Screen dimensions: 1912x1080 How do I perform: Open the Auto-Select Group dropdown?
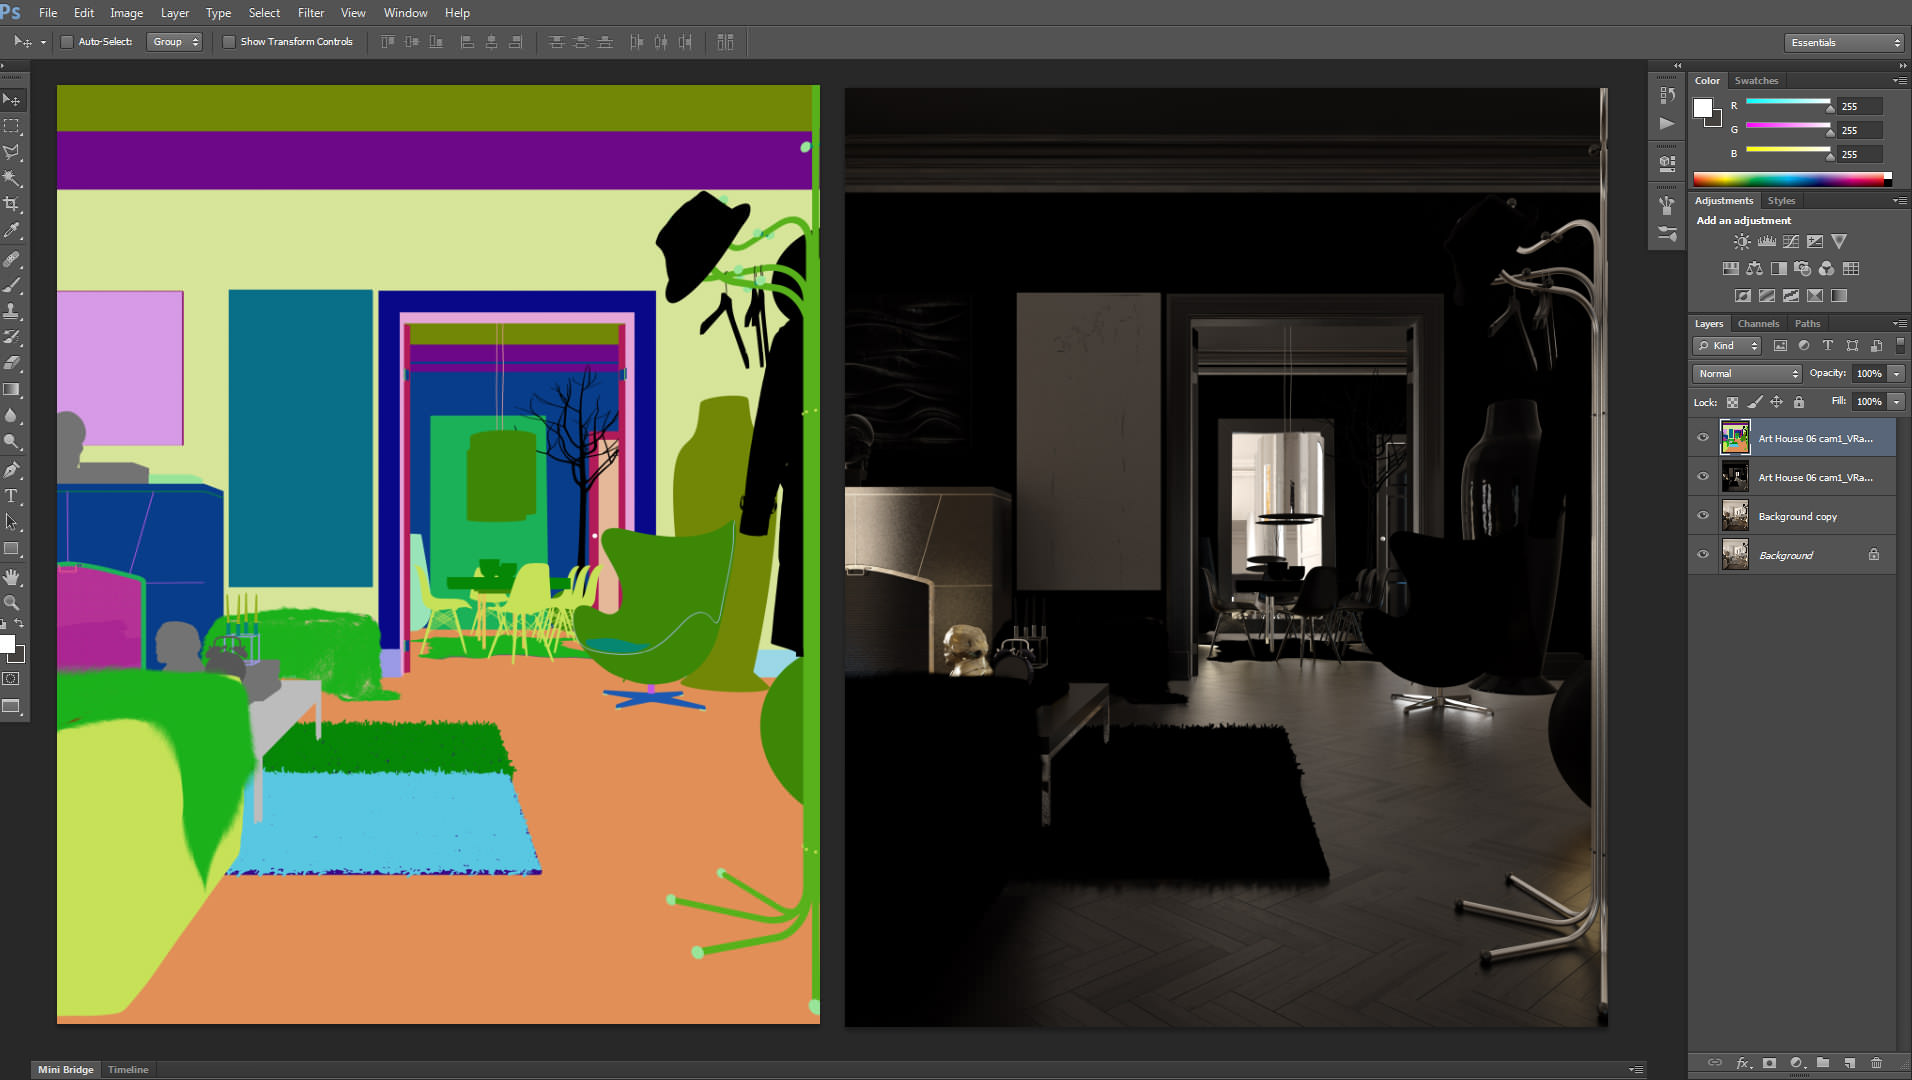(175, 42)
